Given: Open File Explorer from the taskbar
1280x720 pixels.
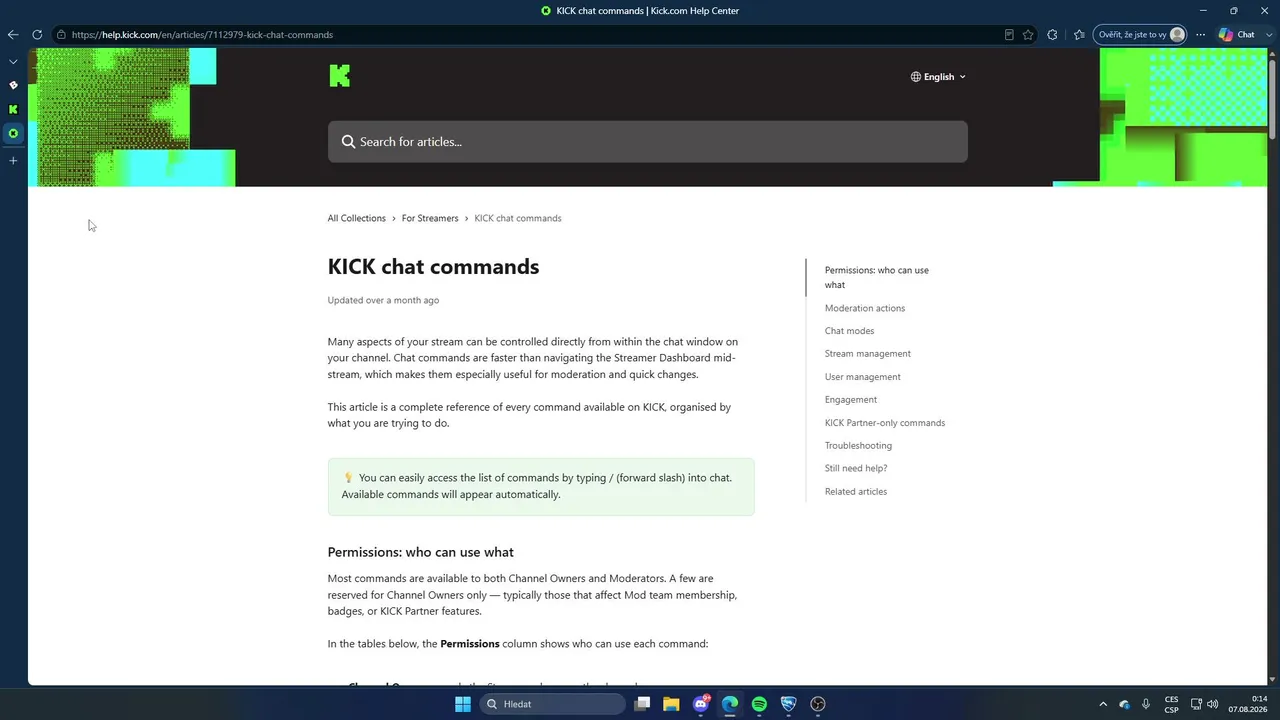Looking at the screenshot, I should [671, 704].
